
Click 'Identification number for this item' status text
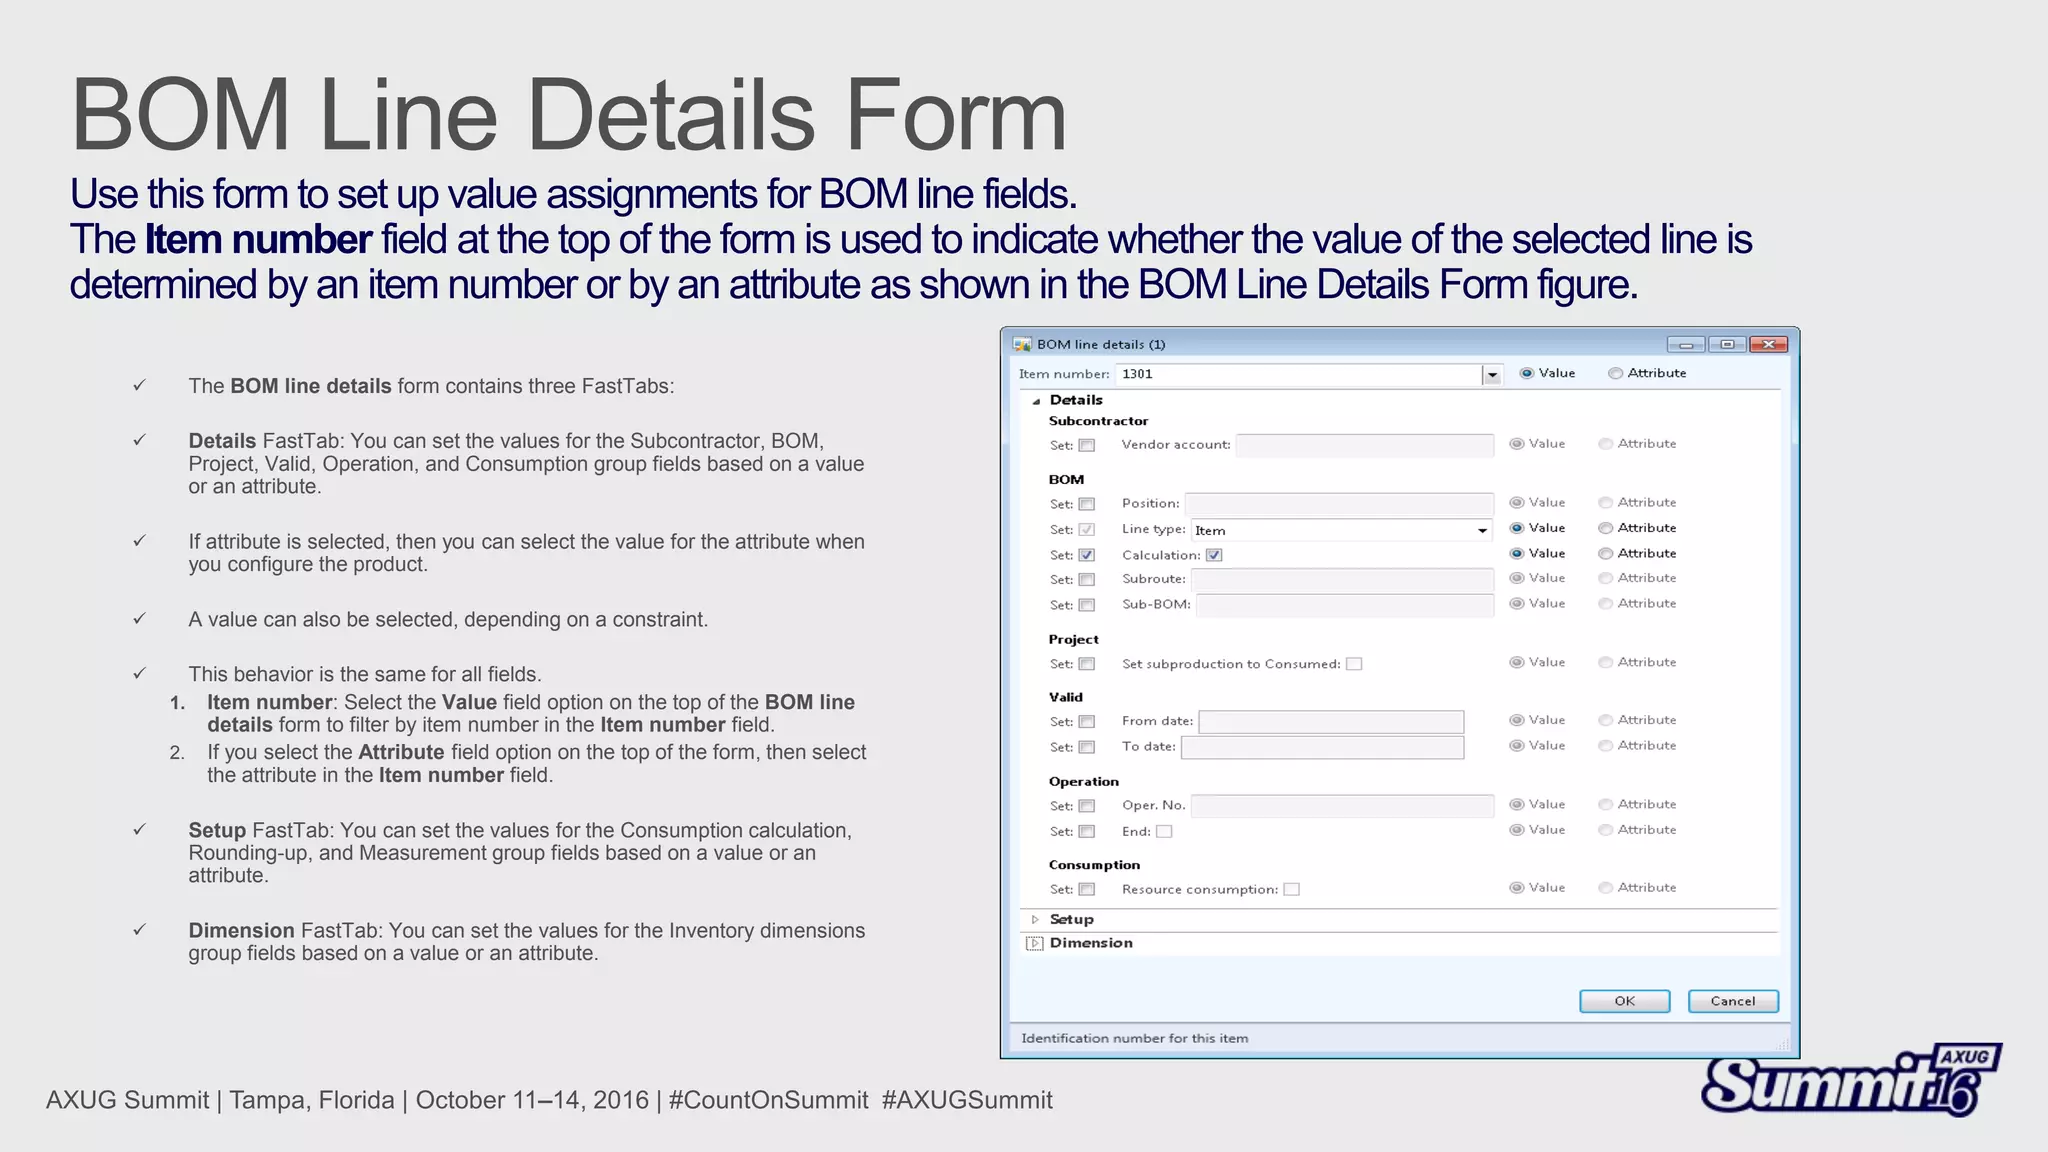pyautogui.click(x=1135, y=1039)
